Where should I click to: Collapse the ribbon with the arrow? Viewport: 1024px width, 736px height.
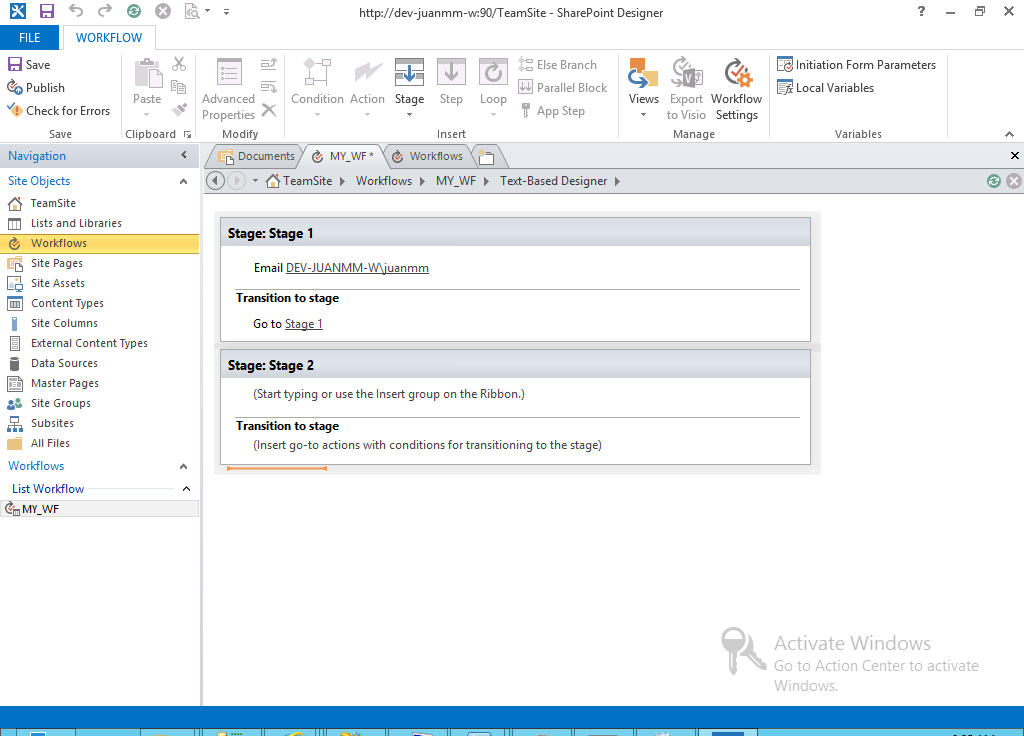(1009, 134)
